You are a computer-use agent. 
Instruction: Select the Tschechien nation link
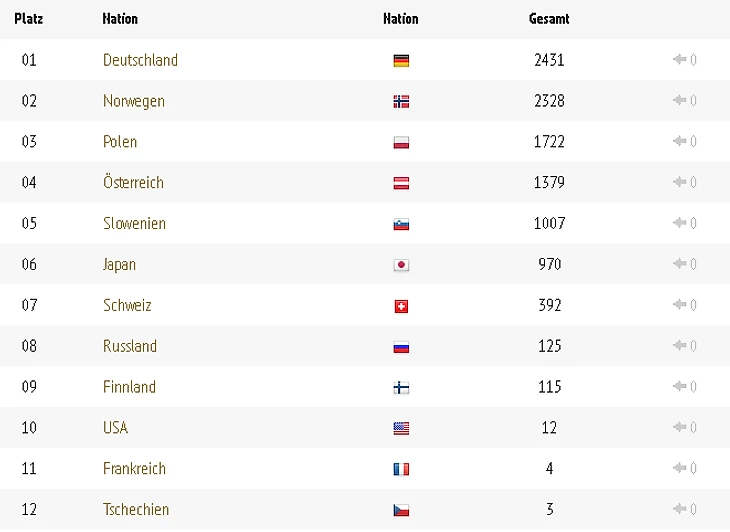[136, 509]
